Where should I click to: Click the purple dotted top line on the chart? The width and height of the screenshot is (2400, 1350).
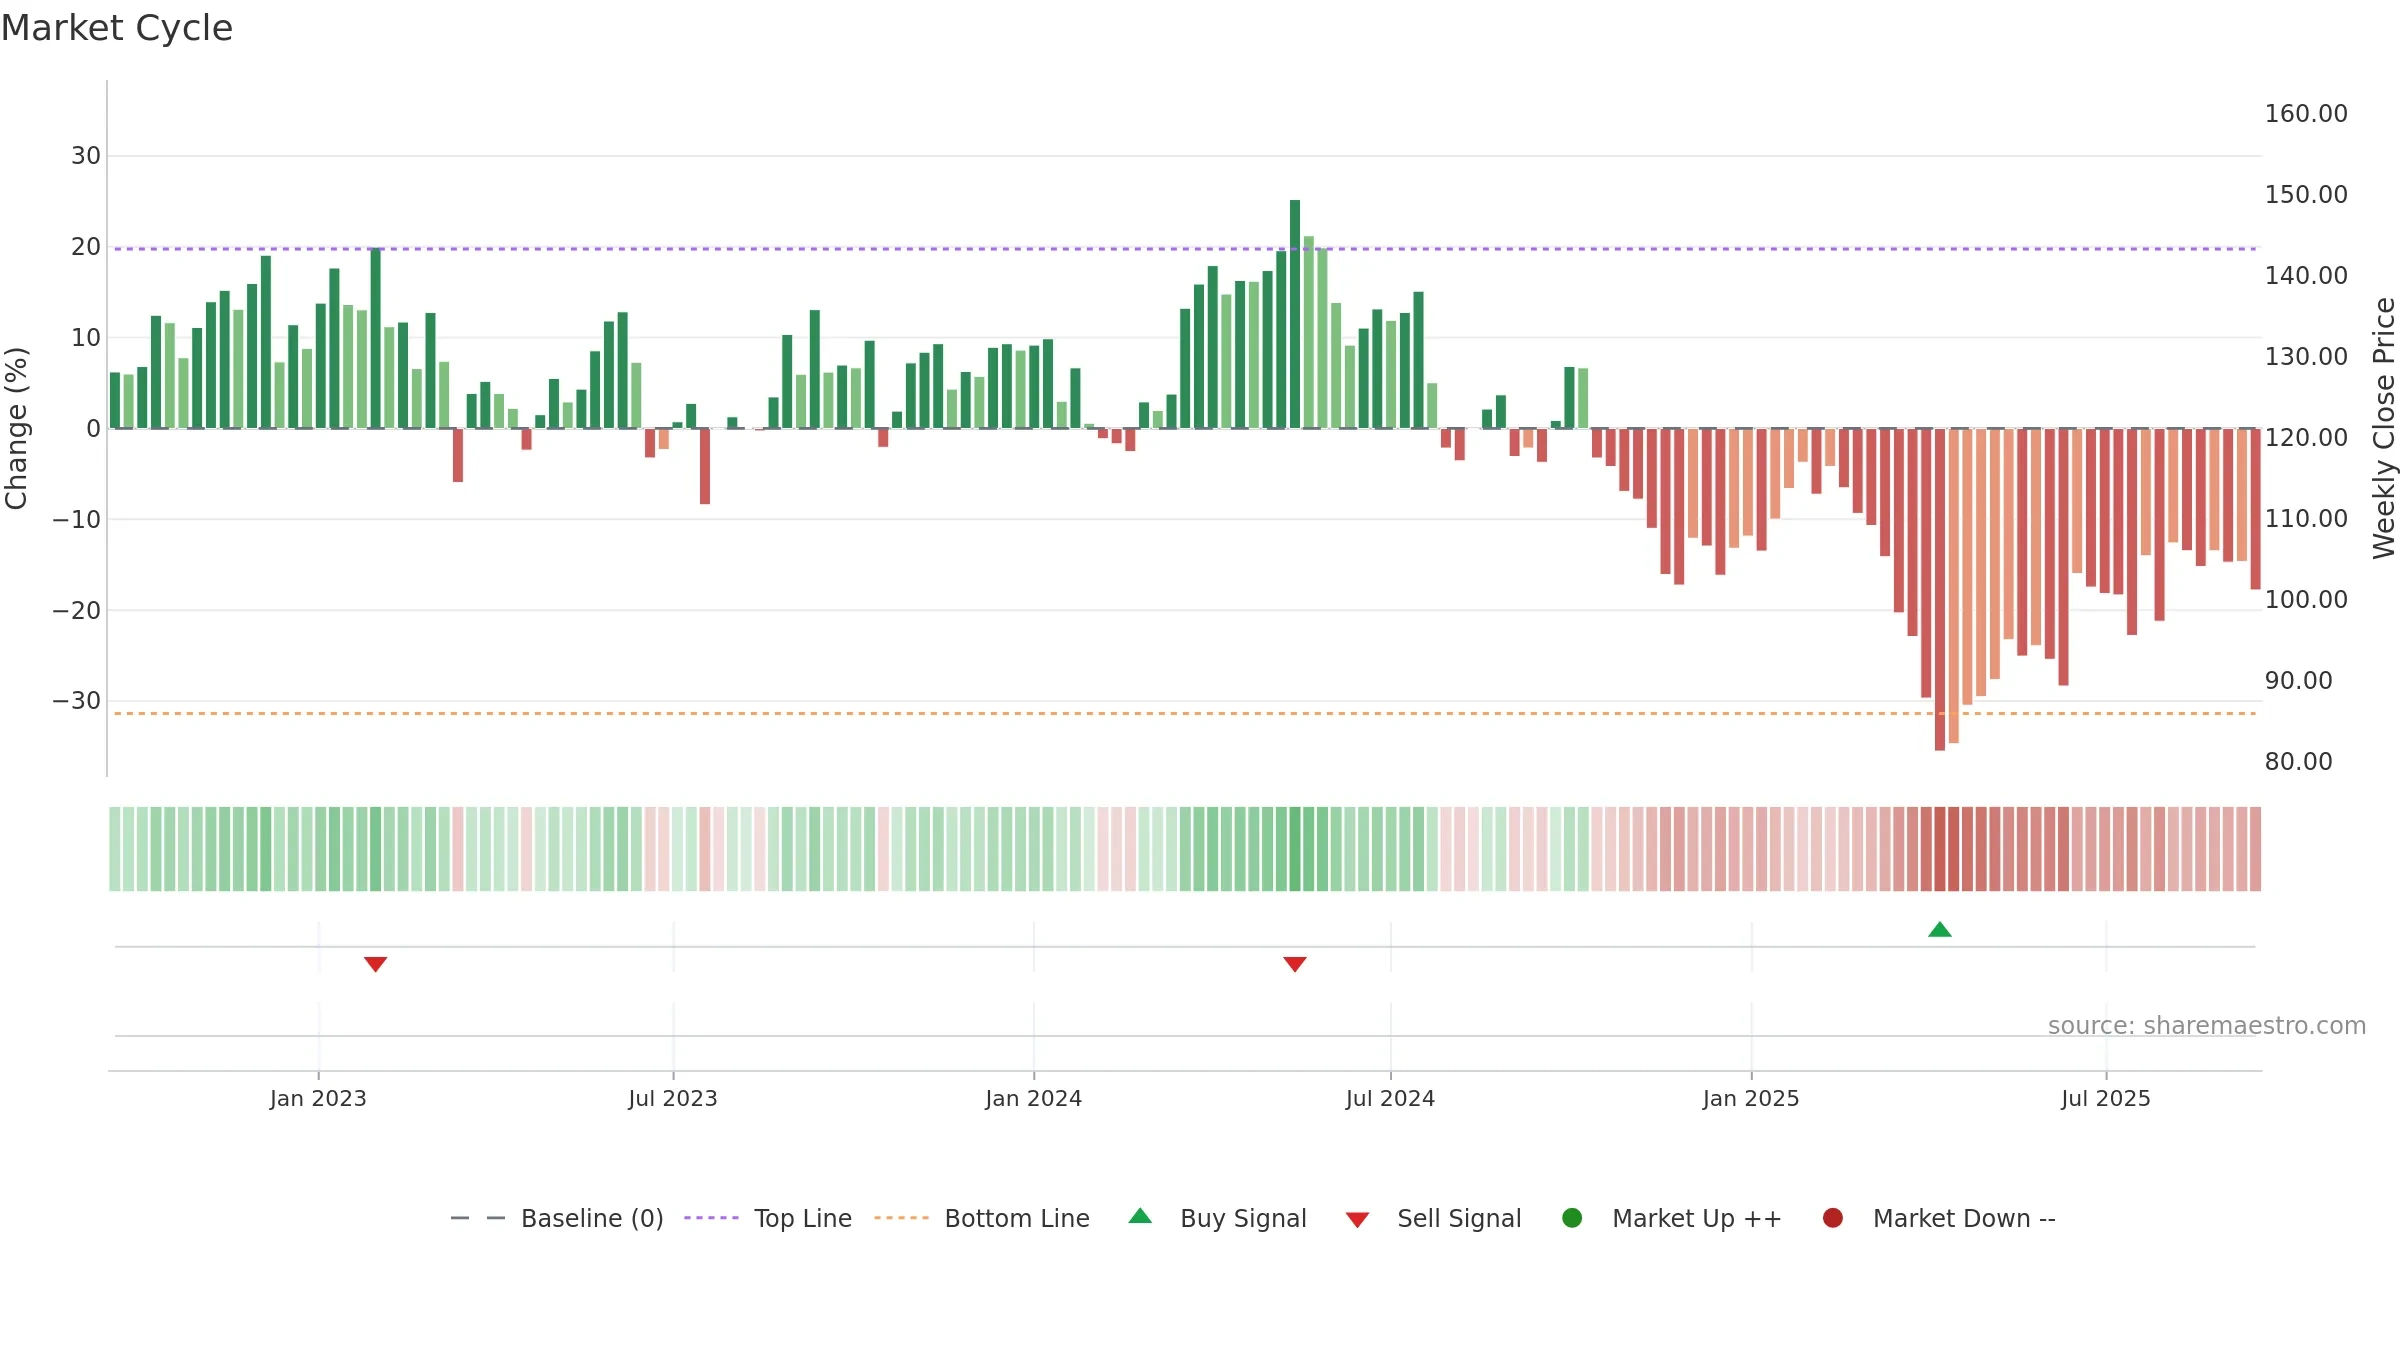[1185, 248]
